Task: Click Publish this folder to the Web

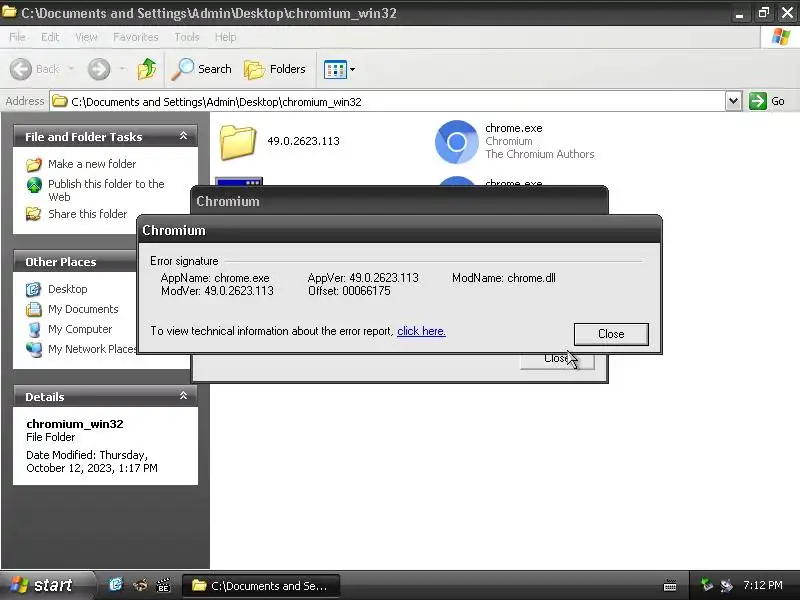Action: click(x=106, y=190)
